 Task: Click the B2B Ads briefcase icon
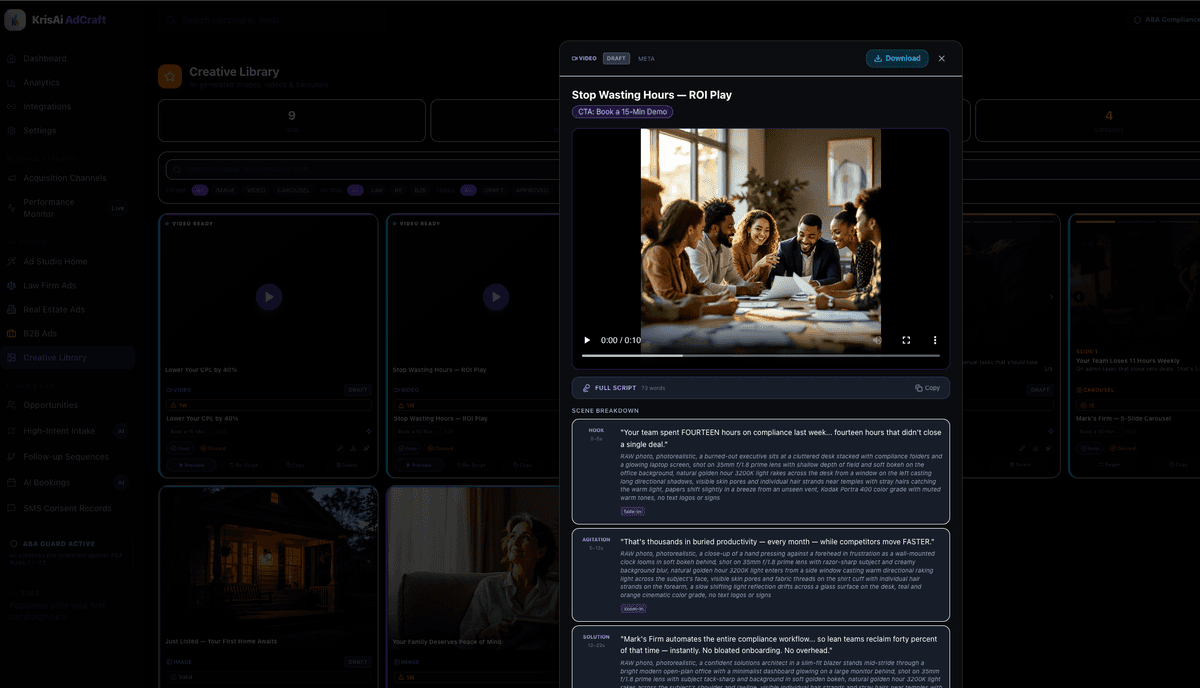click(x=12, y=334)
